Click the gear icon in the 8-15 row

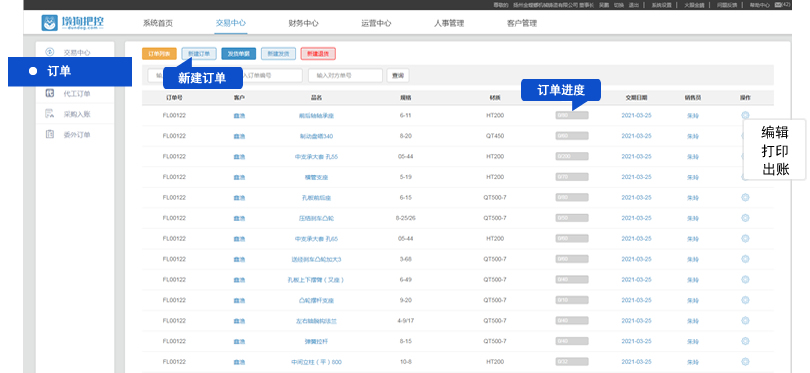tap(745, 341)
